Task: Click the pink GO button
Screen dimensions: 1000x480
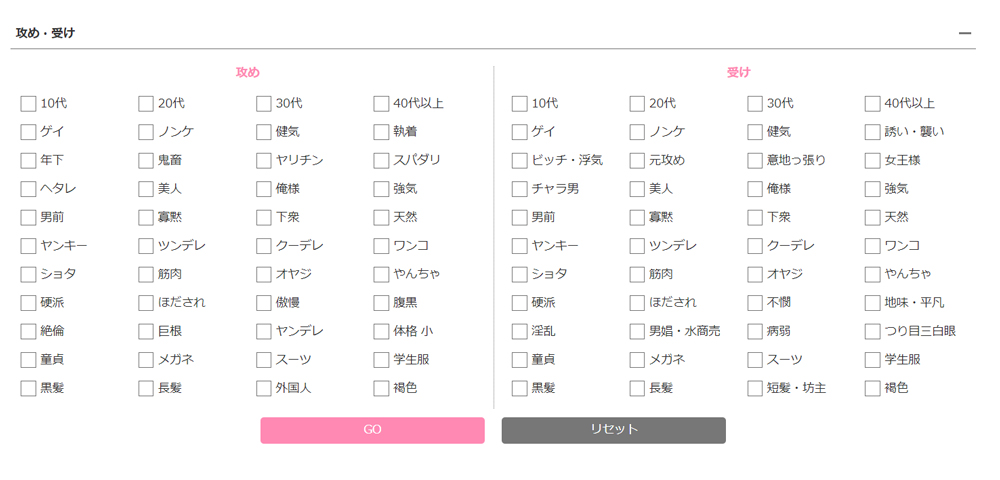Action: (372, 430)
